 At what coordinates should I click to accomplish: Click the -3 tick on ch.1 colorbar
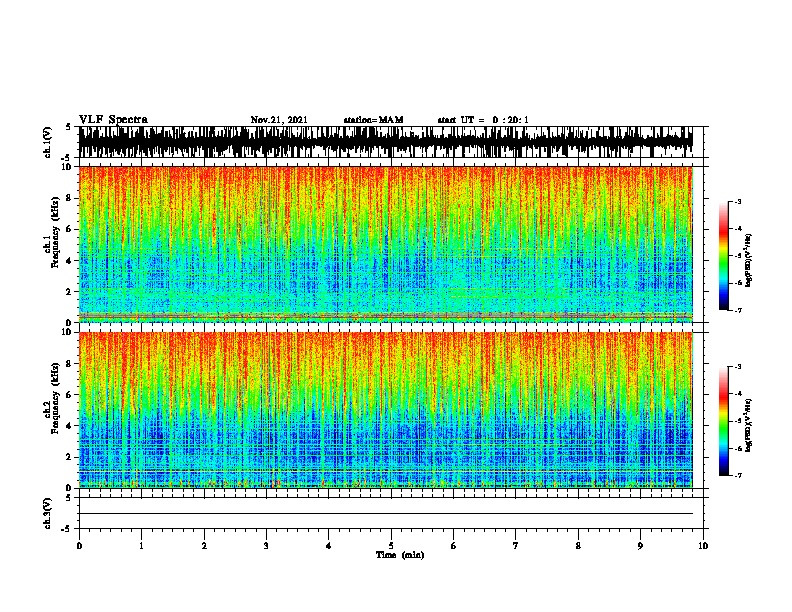(x=738, y=201)
